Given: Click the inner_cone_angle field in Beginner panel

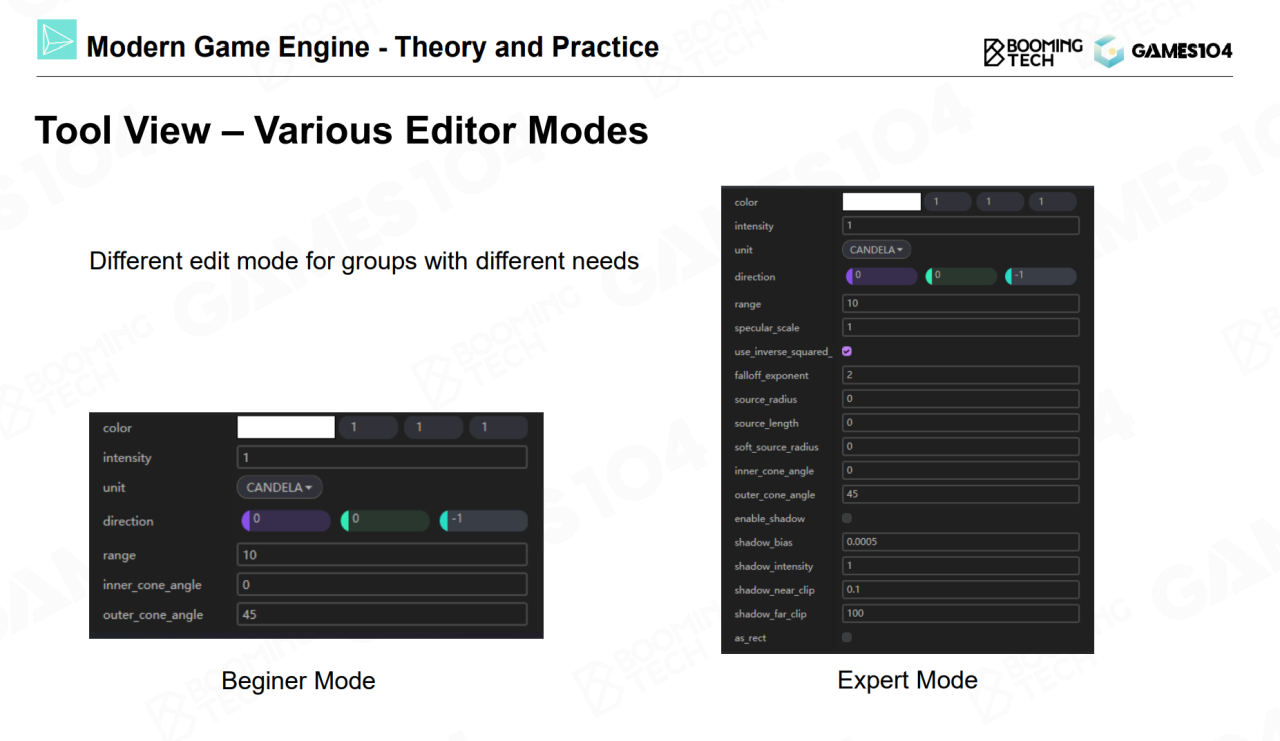Looking at the screenshot, I should point(382,585).
